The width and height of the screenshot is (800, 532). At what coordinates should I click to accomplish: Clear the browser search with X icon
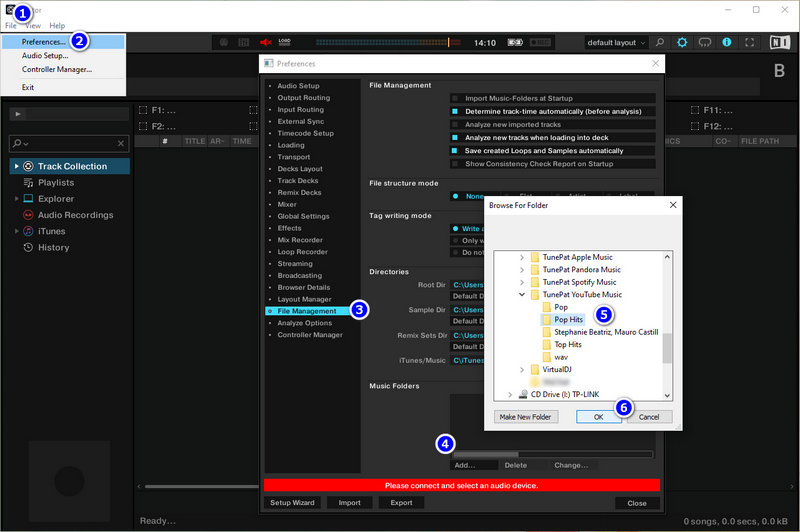121,143
